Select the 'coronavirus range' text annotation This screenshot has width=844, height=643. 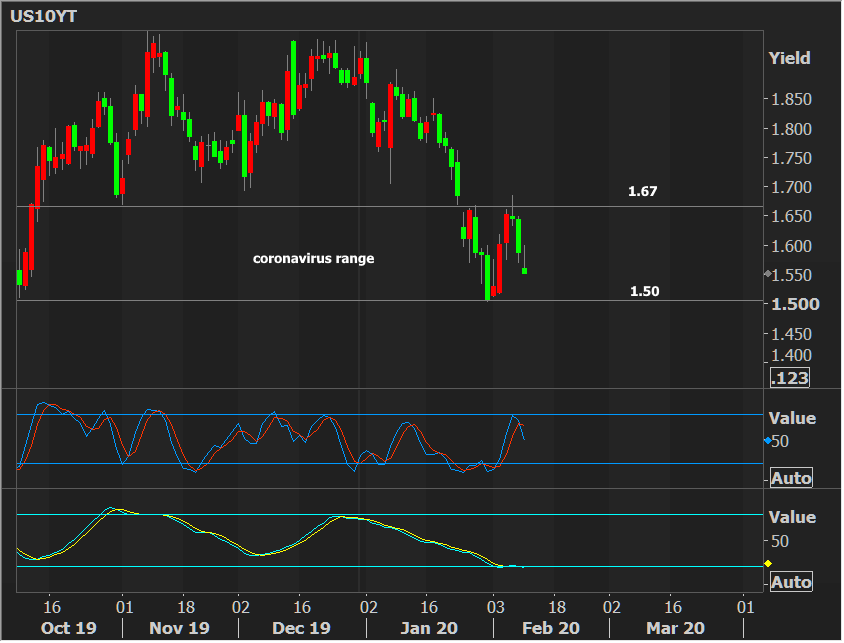tap(313, 258)
